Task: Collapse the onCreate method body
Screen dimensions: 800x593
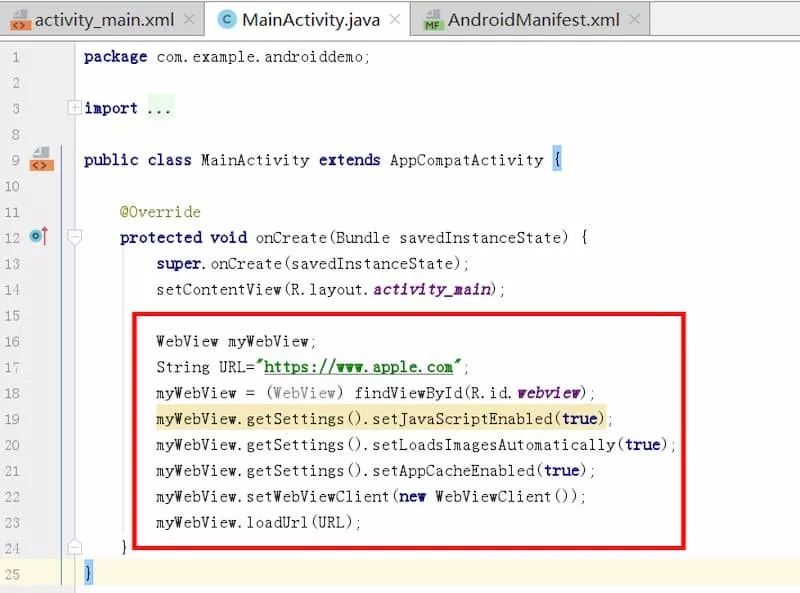Action: [x=75, y=237]
